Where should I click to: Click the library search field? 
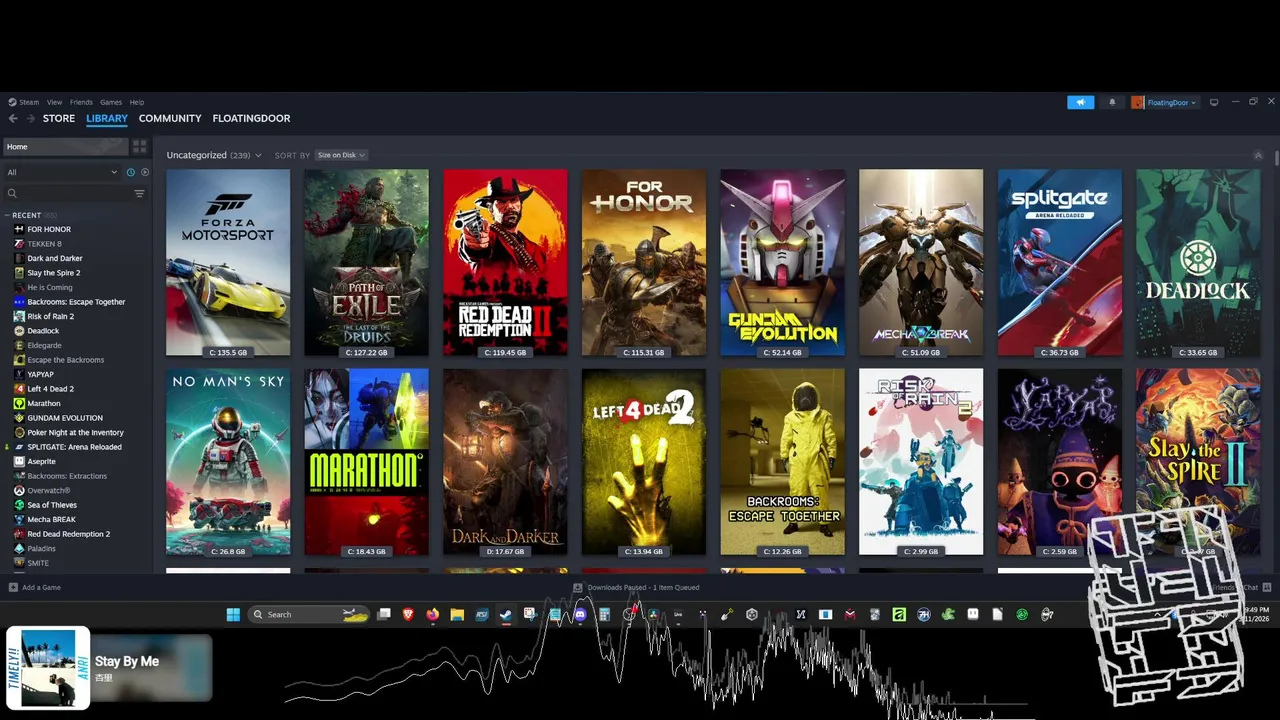68,193
